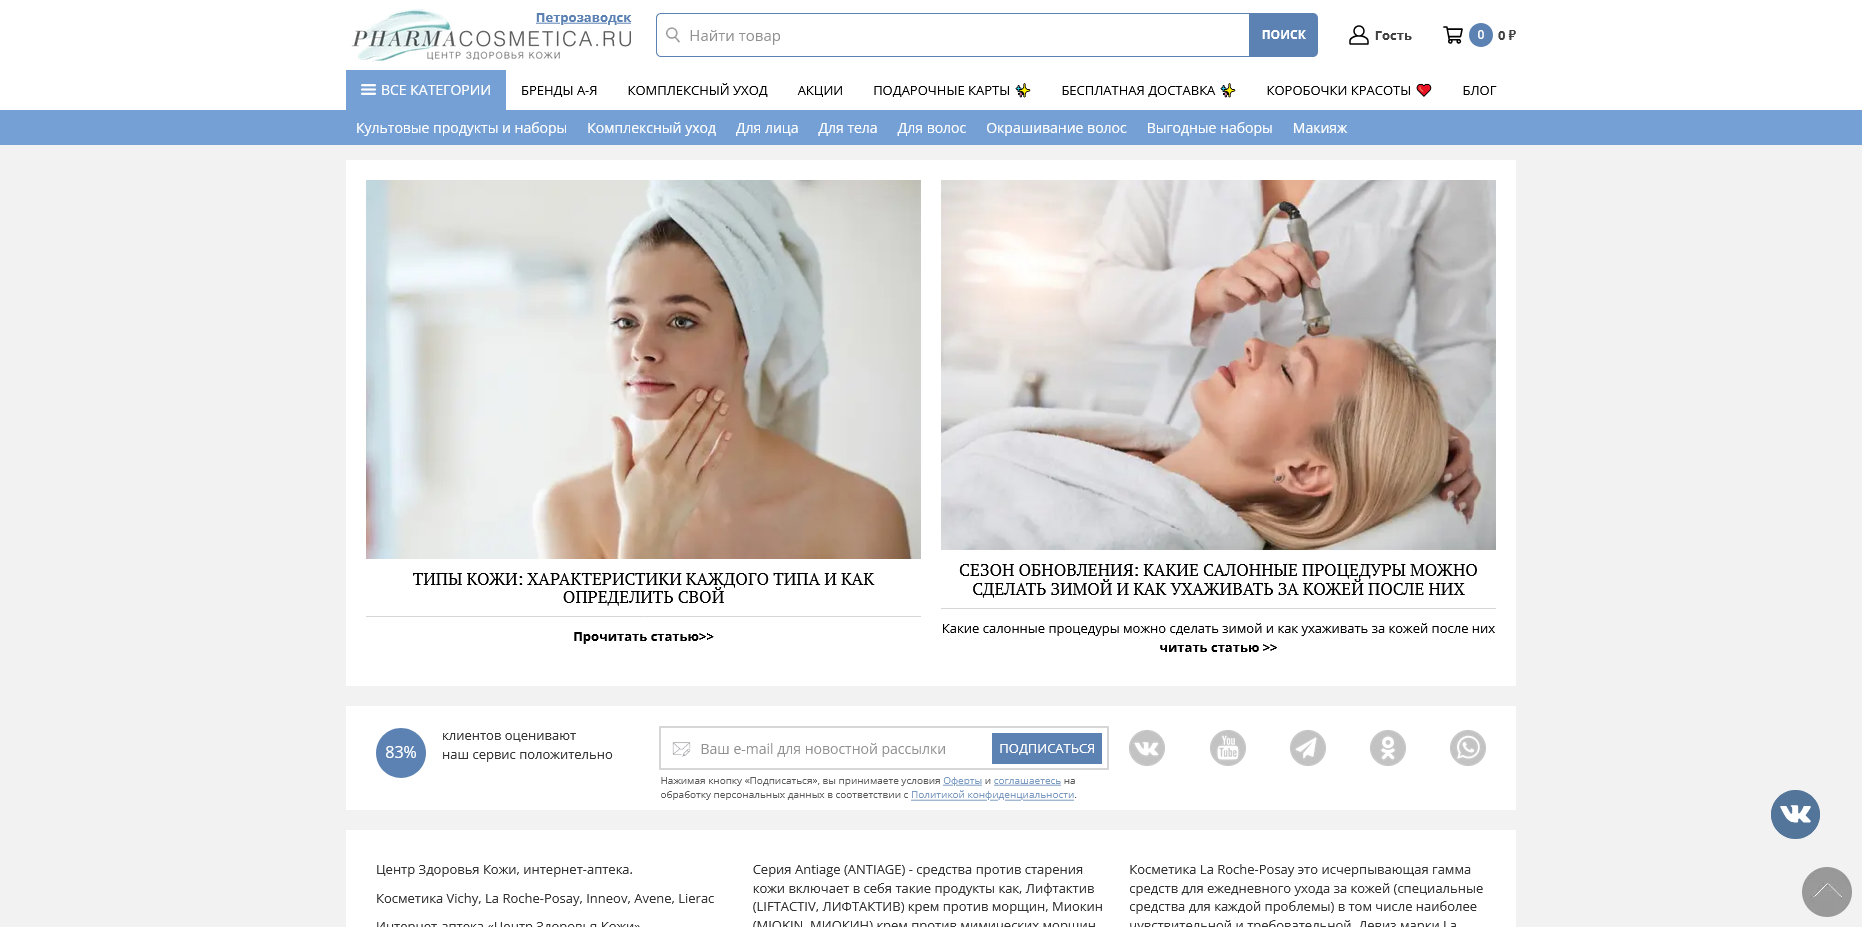Select Выгодные наборы category
The width and height of the screenshot is (1862, 927).
coord(1209,128)
